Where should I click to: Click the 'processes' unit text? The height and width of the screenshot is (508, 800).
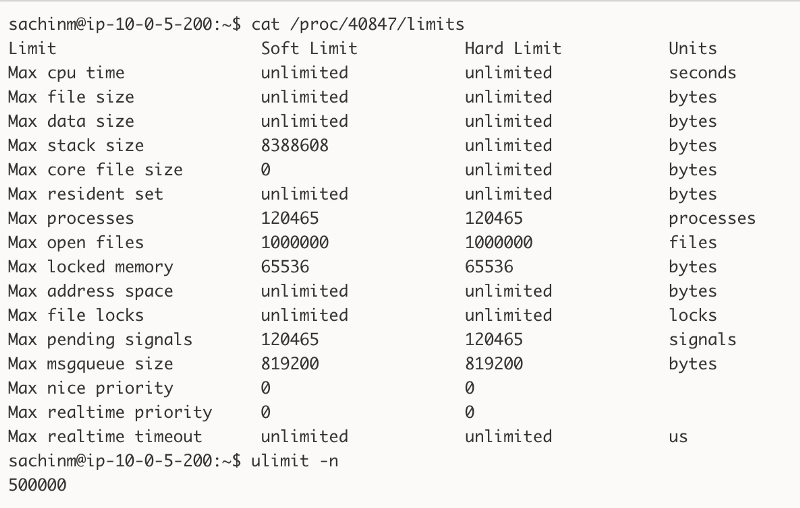coord(712,219)
